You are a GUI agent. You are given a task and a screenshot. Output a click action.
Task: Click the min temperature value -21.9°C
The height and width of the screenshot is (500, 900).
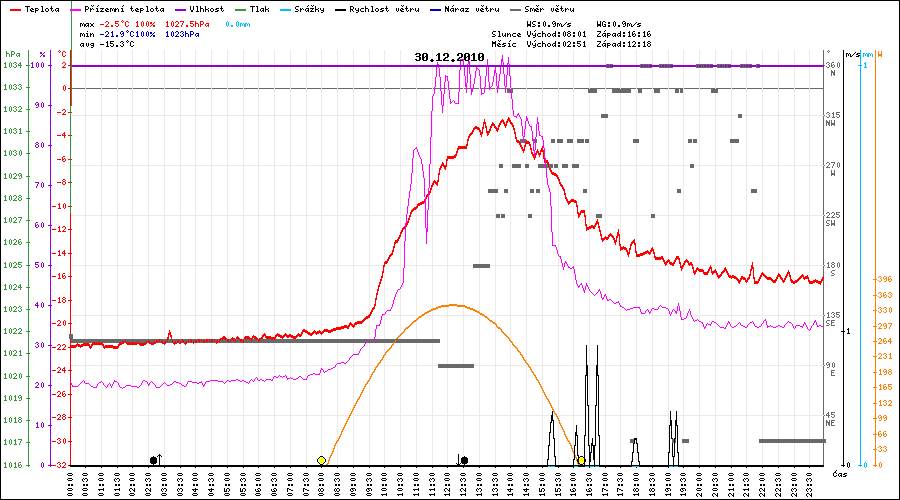point(117,34)
